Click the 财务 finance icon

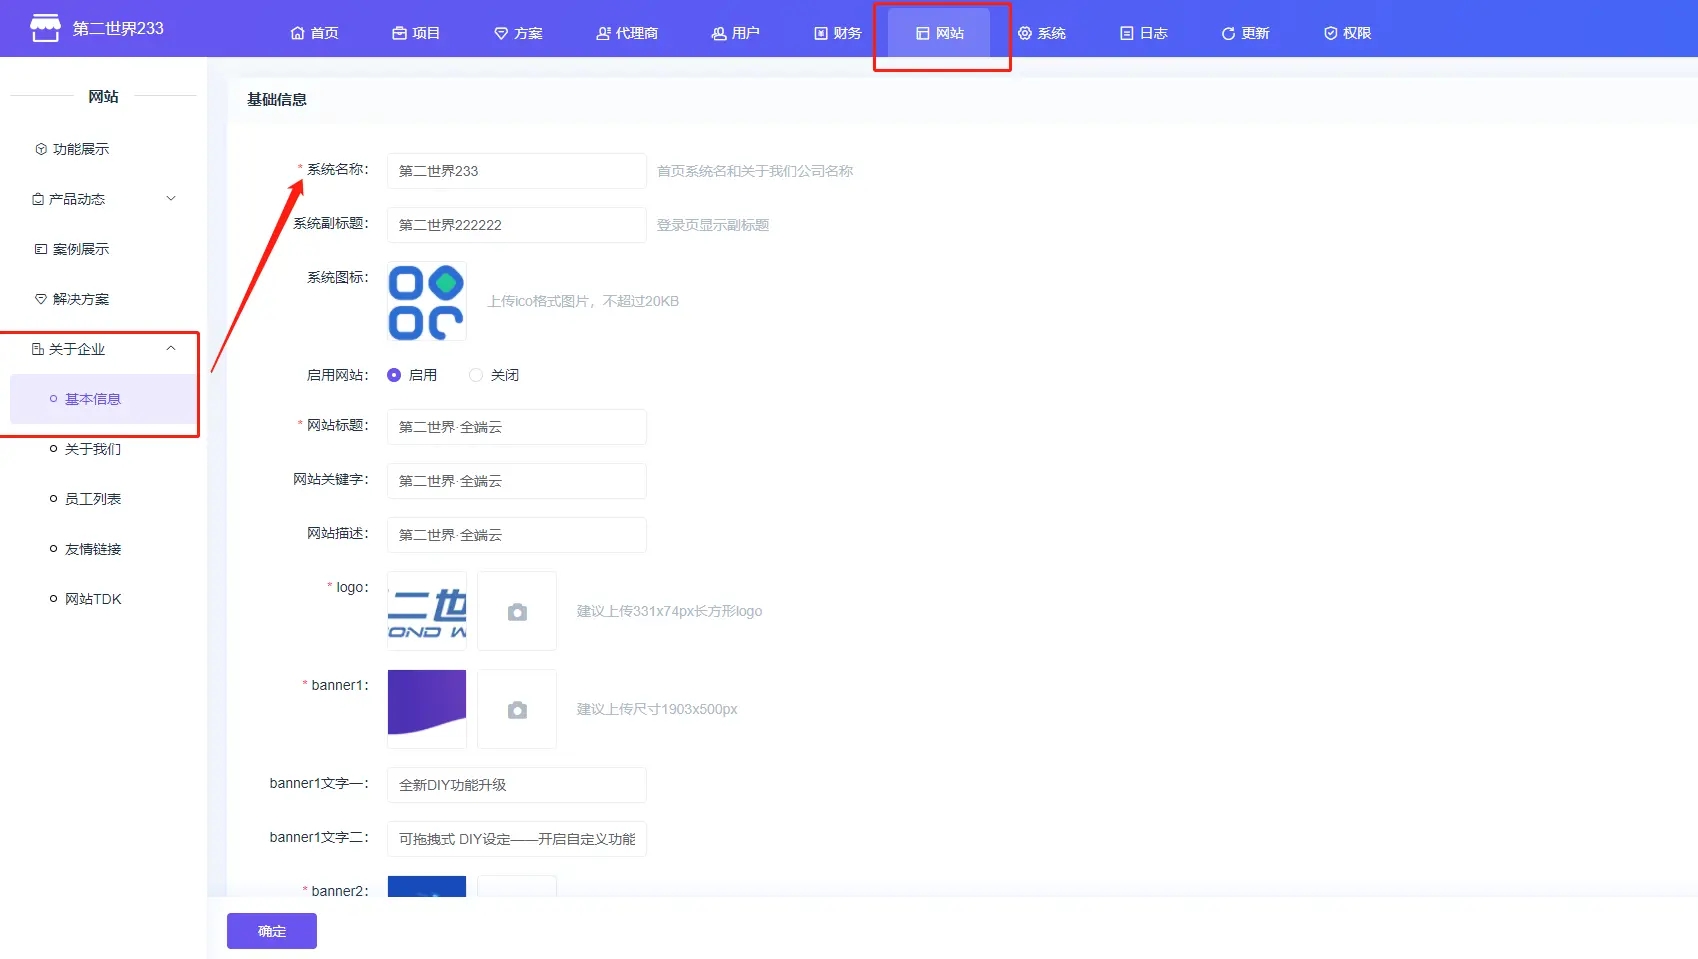pyautogui.click(x=821, y=33)
